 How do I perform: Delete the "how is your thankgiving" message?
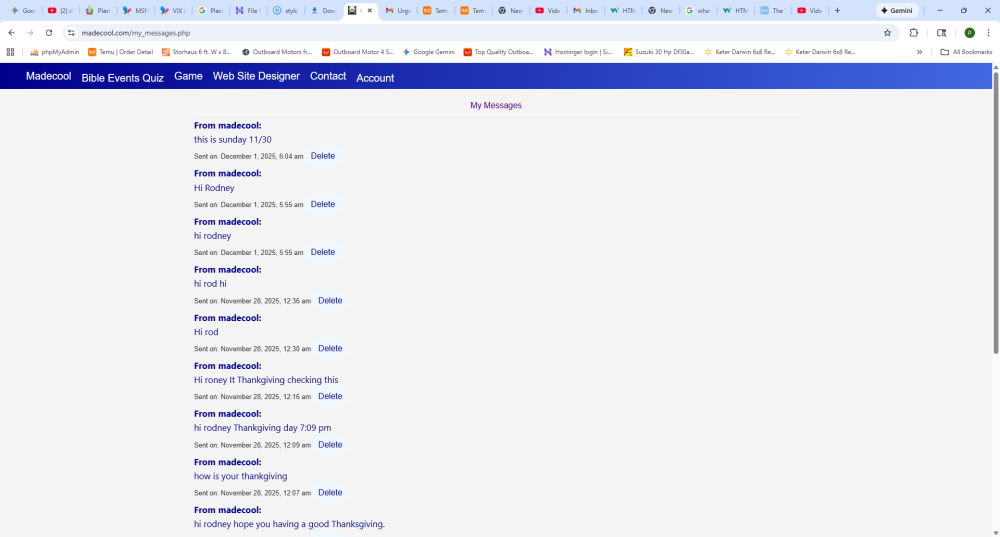pos(330,492)
